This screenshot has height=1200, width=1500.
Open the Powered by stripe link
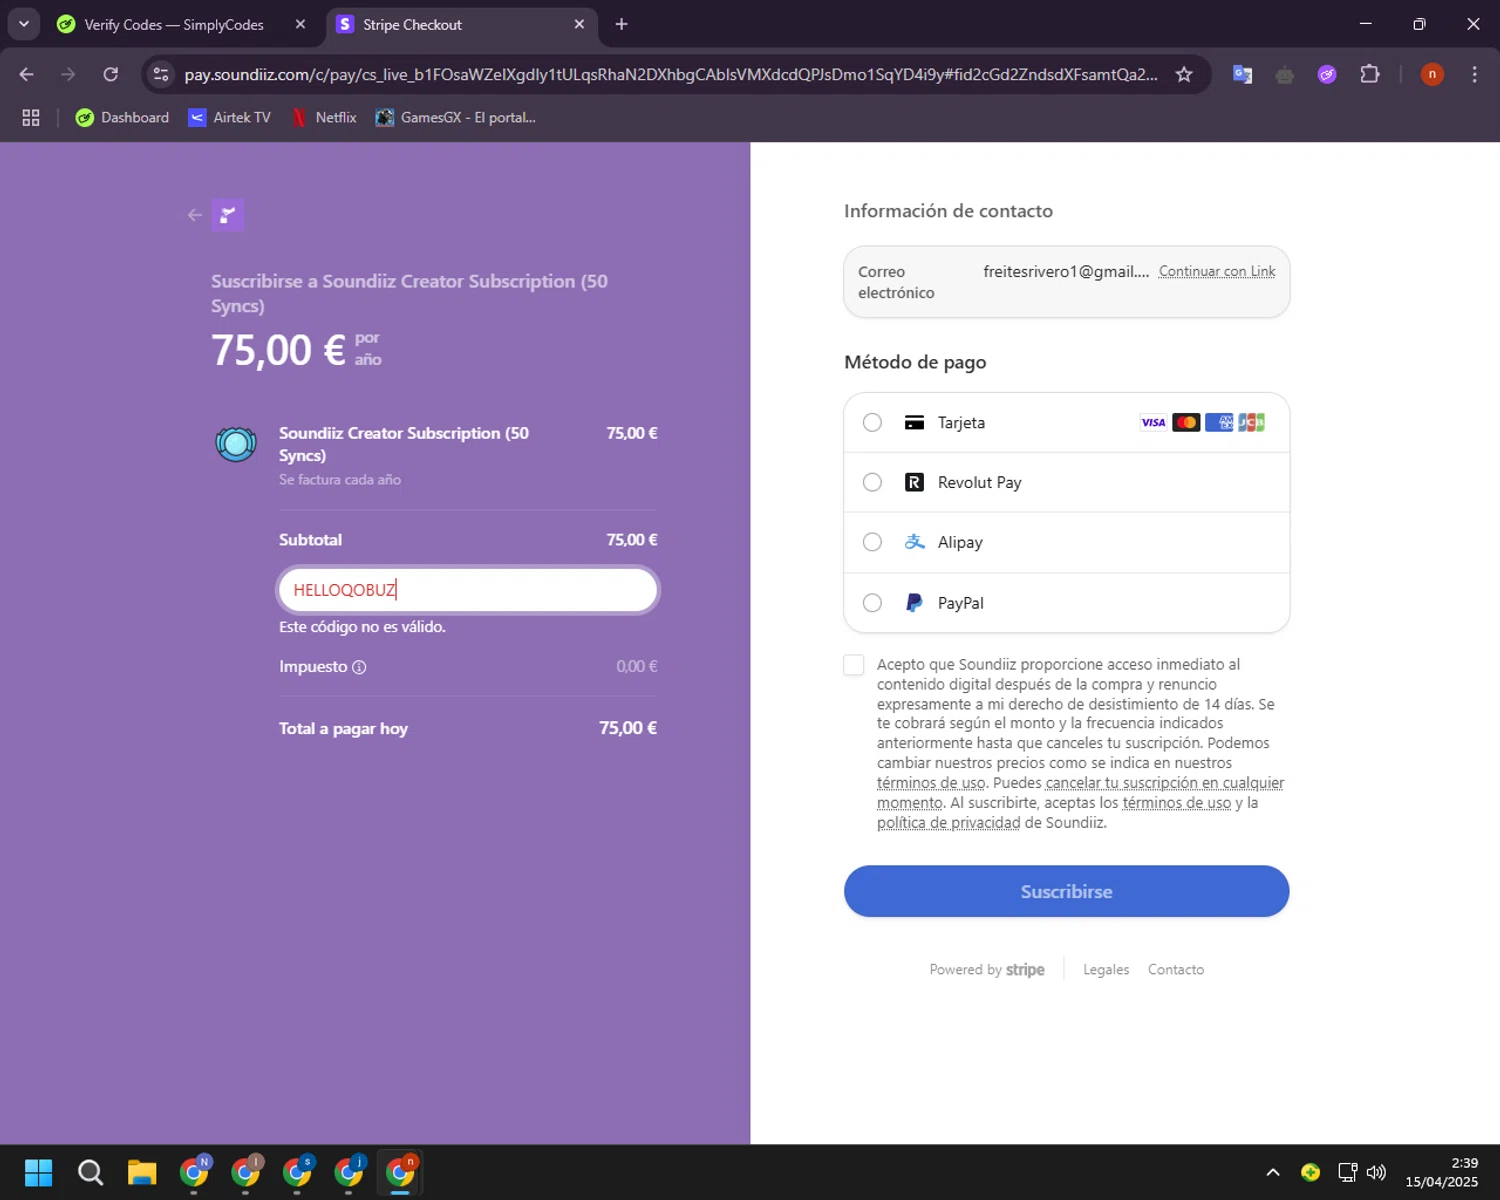[x=987, y=970]
